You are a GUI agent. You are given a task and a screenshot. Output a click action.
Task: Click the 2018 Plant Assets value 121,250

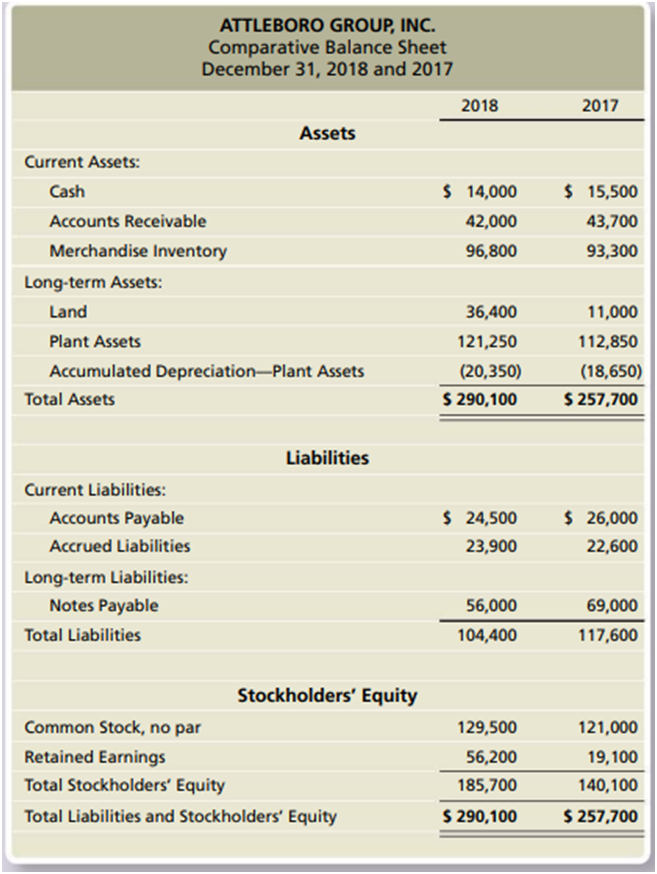coord(489,342)
